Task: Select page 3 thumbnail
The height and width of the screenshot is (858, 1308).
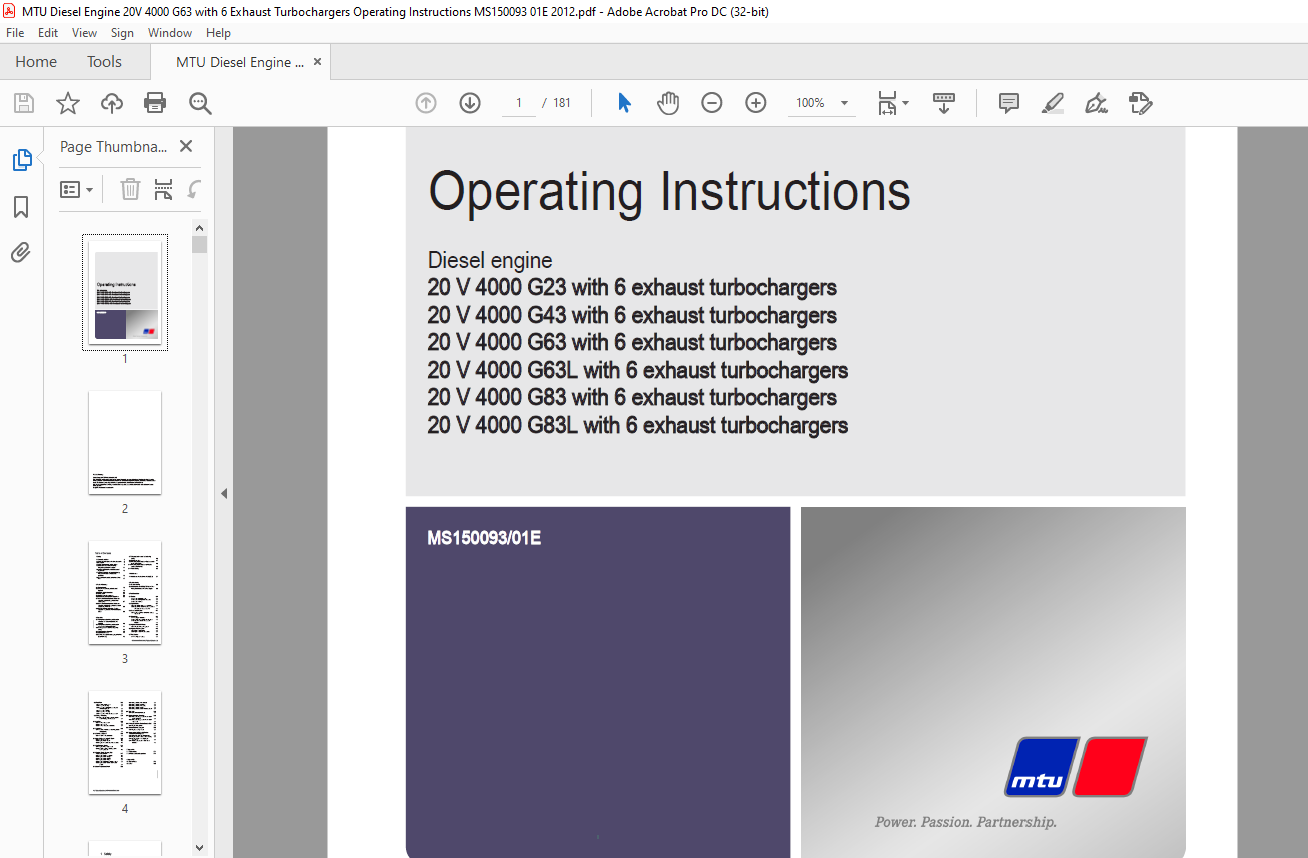Action: click(x=125, y=592)
